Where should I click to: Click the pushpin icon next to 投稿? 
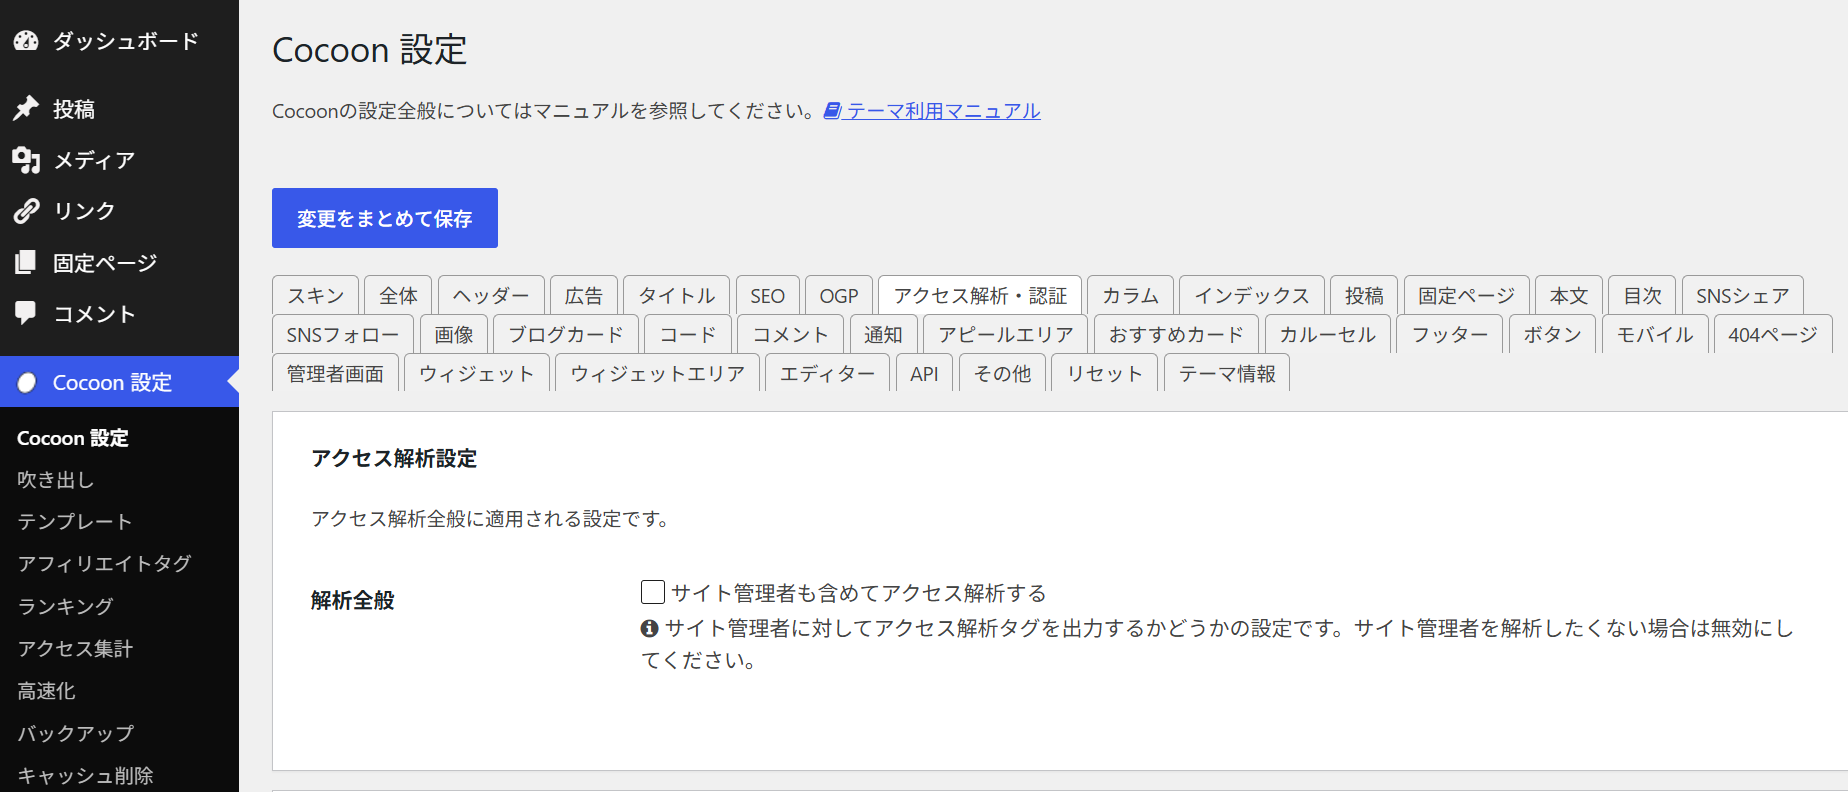(26, 108)
